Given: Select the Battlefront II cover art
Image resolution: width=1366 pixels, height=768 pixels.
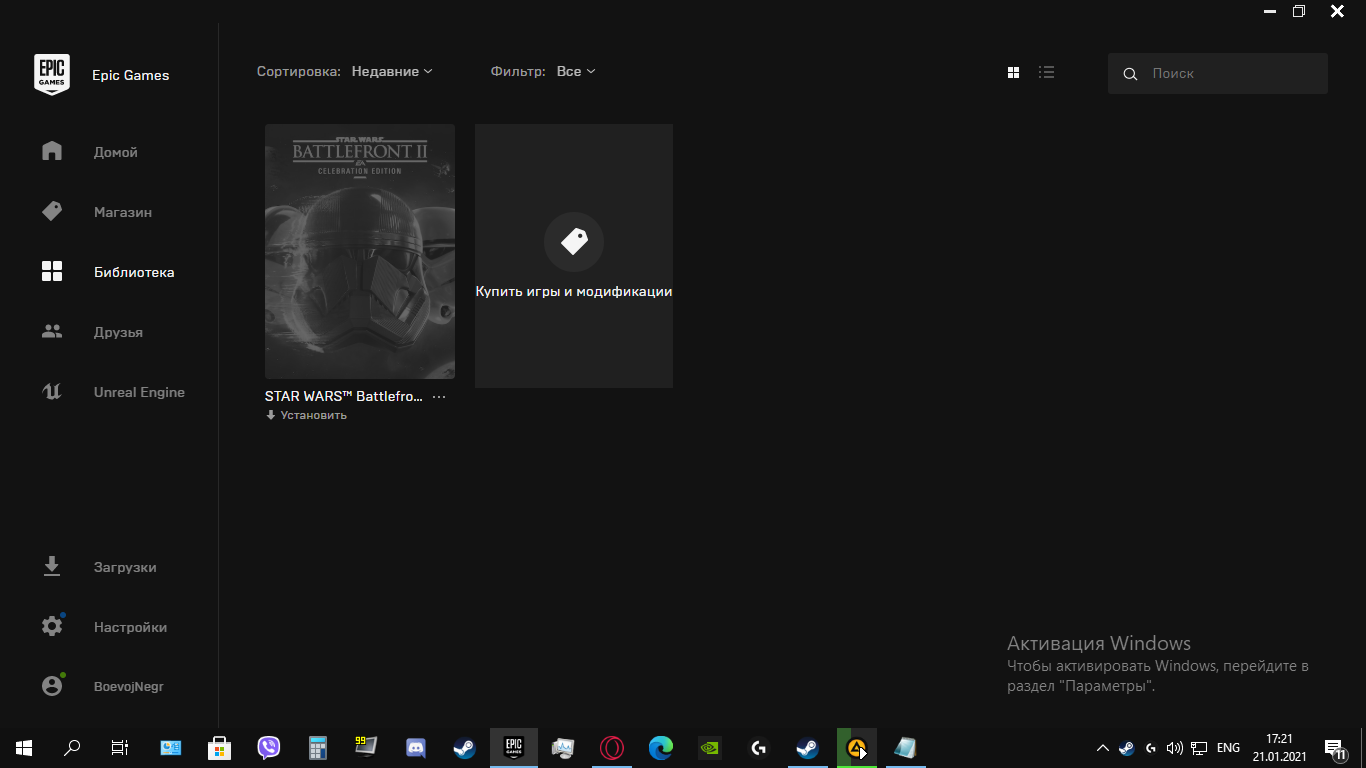Looking at the screenshot, I should click(x=360, y=251).
